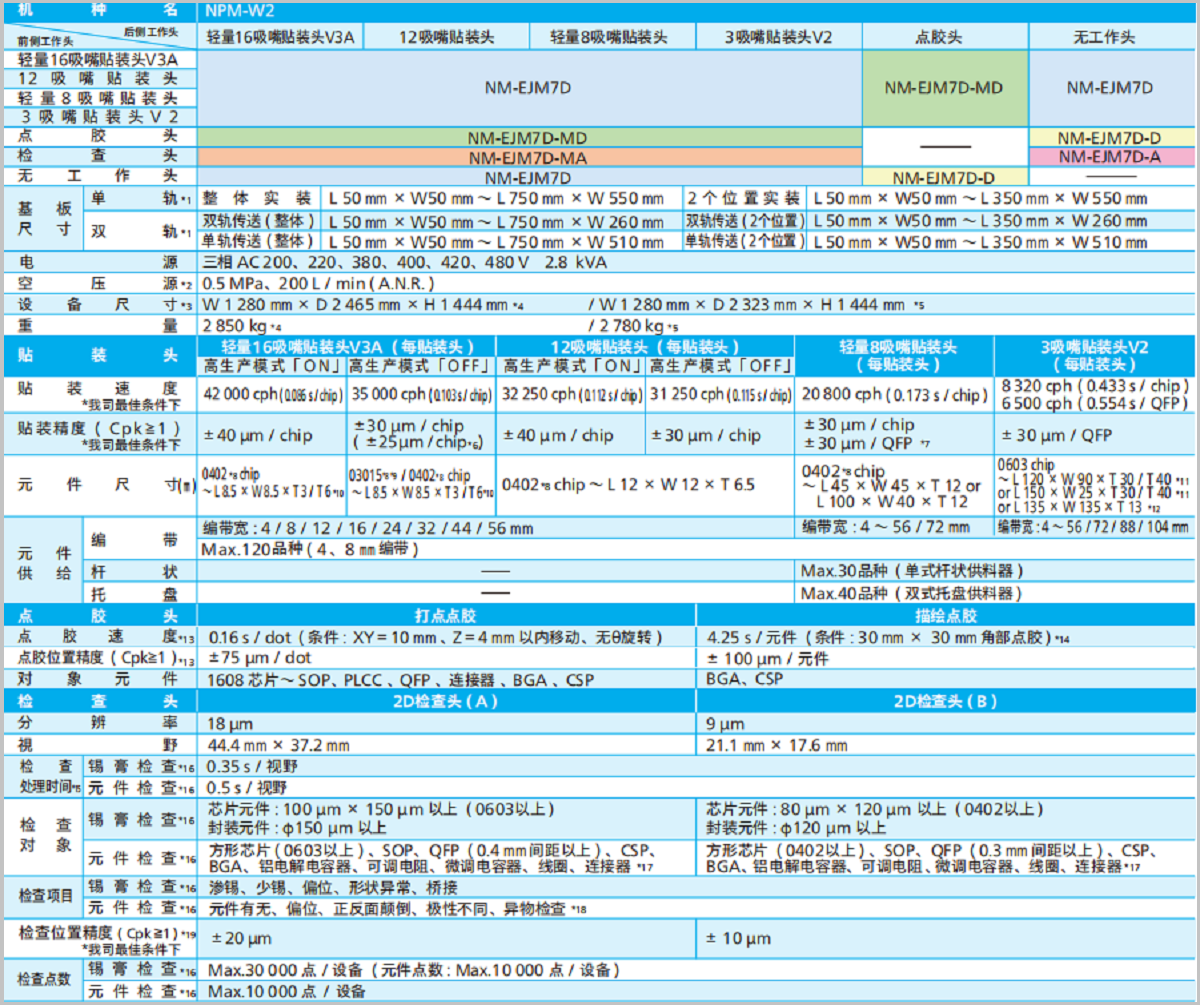Click the "电源" row label
Viewport: 1200px width, 1005px height.
(98, 262)
